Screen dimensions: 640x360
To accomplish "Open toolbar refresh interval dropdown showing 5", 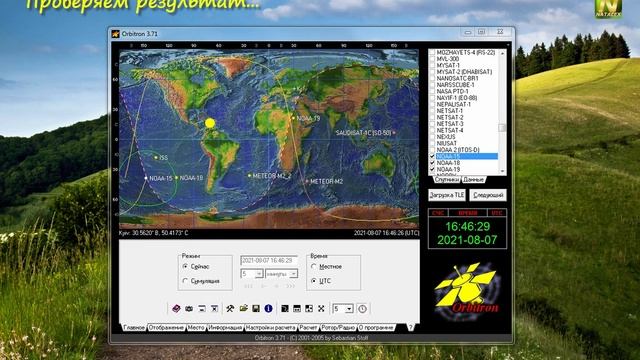I will [x=349, y=309].
